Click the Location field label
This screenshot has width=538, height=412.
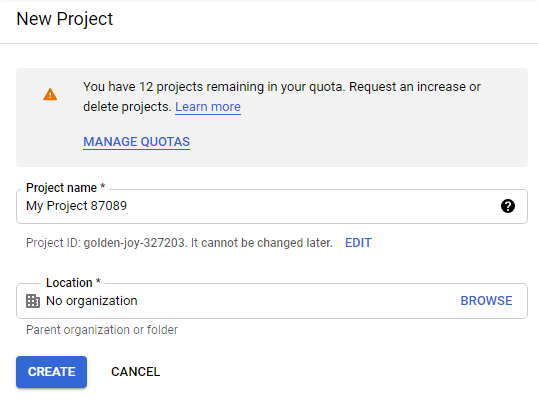pyautogui.click(x=73, y=283)
